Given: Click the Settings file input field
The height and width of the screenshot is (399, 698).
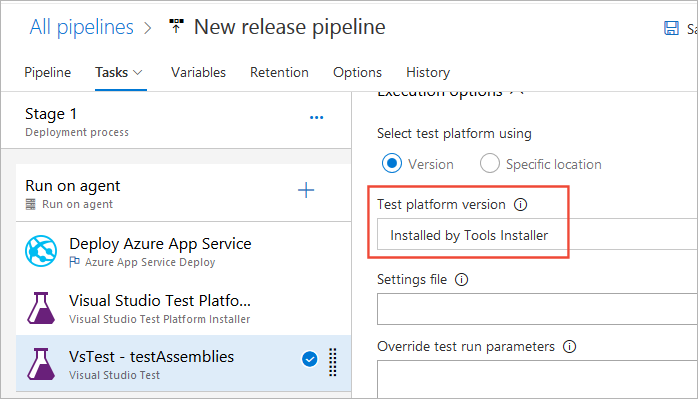Looking at the screenshot, I should click(537, 309).
